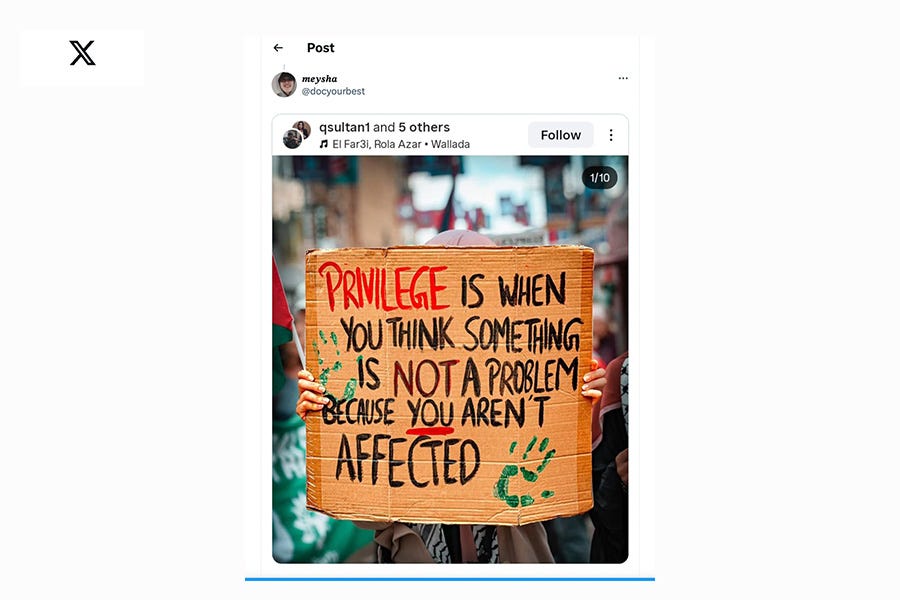Click the Post header title
This screenshot has width=900, height=600.
[x=320, y=48]
